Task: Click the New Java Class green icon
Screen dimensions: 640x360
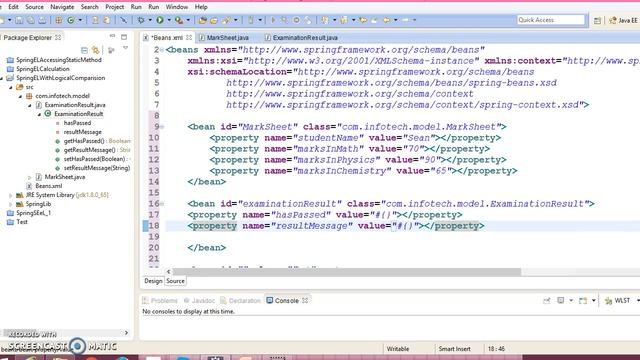Action: (71, 20)
